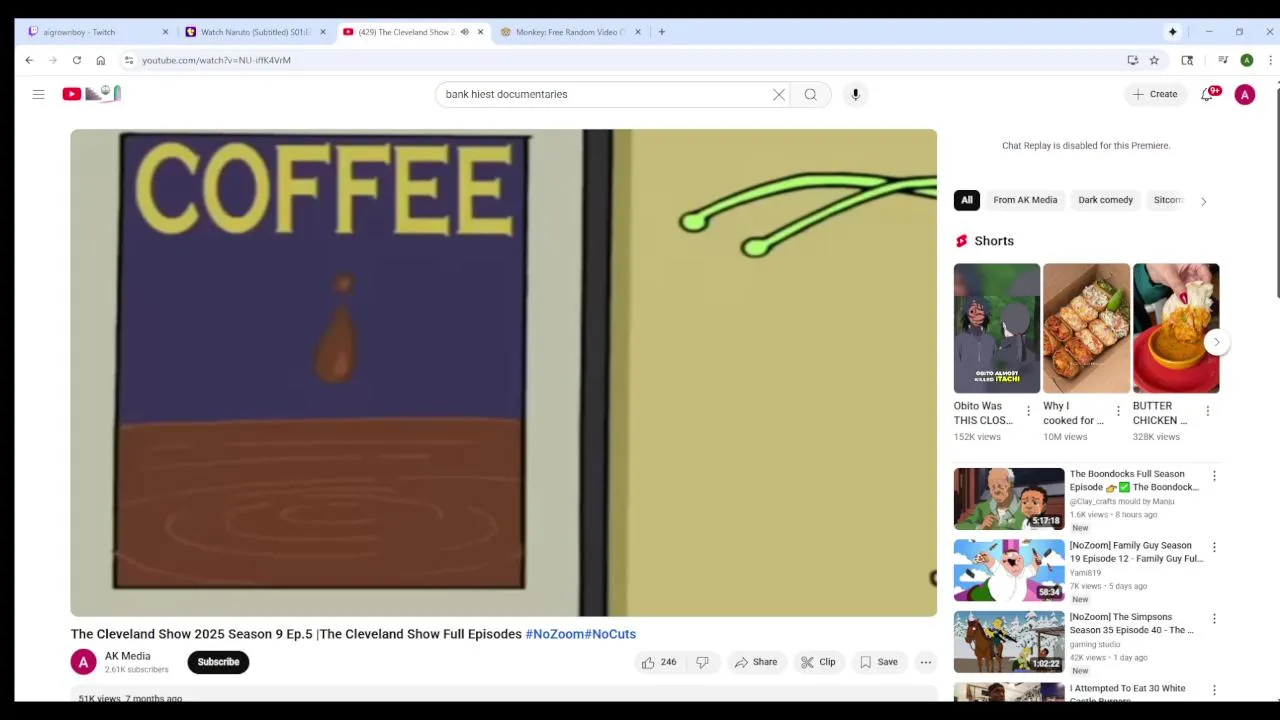This screenshot has height=720, width=1280.
Task: Install app icon in the address bar
Action: tap(1132, 60)
